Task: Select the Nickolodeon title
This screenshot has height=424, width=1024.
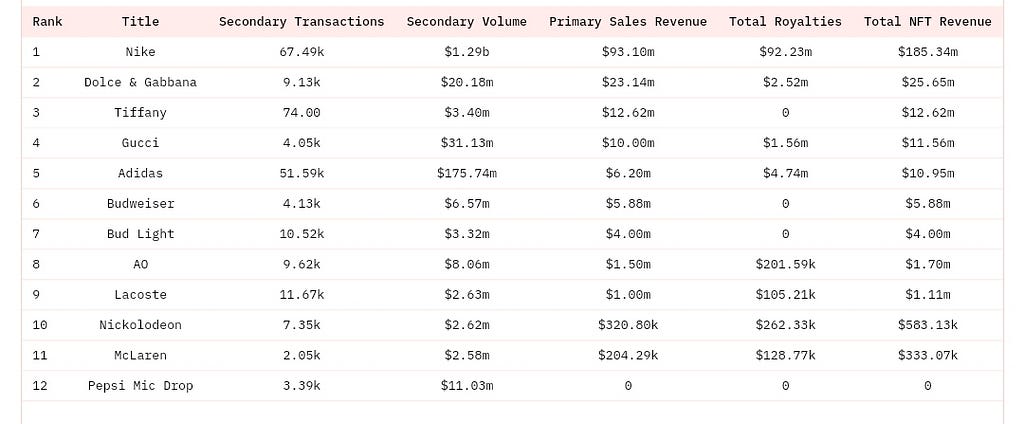Action: pyautogui.click(x=140, y=325)
